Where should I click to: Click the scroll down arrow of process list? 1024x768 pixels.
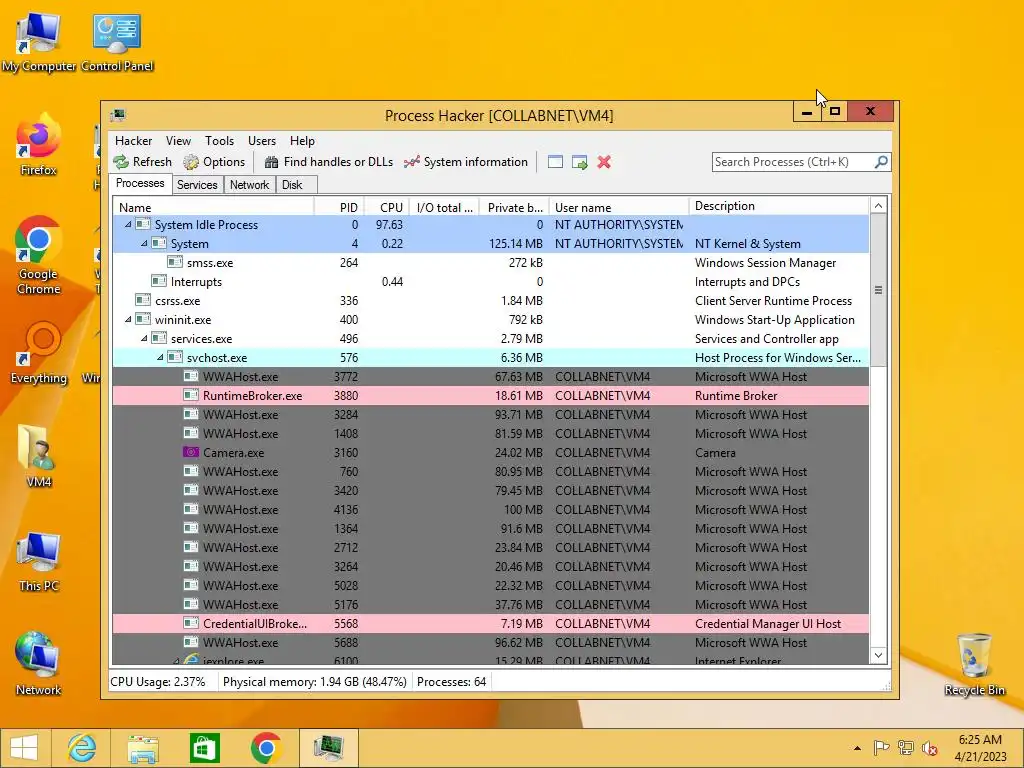pyautogui.click(x=878, y=655)
